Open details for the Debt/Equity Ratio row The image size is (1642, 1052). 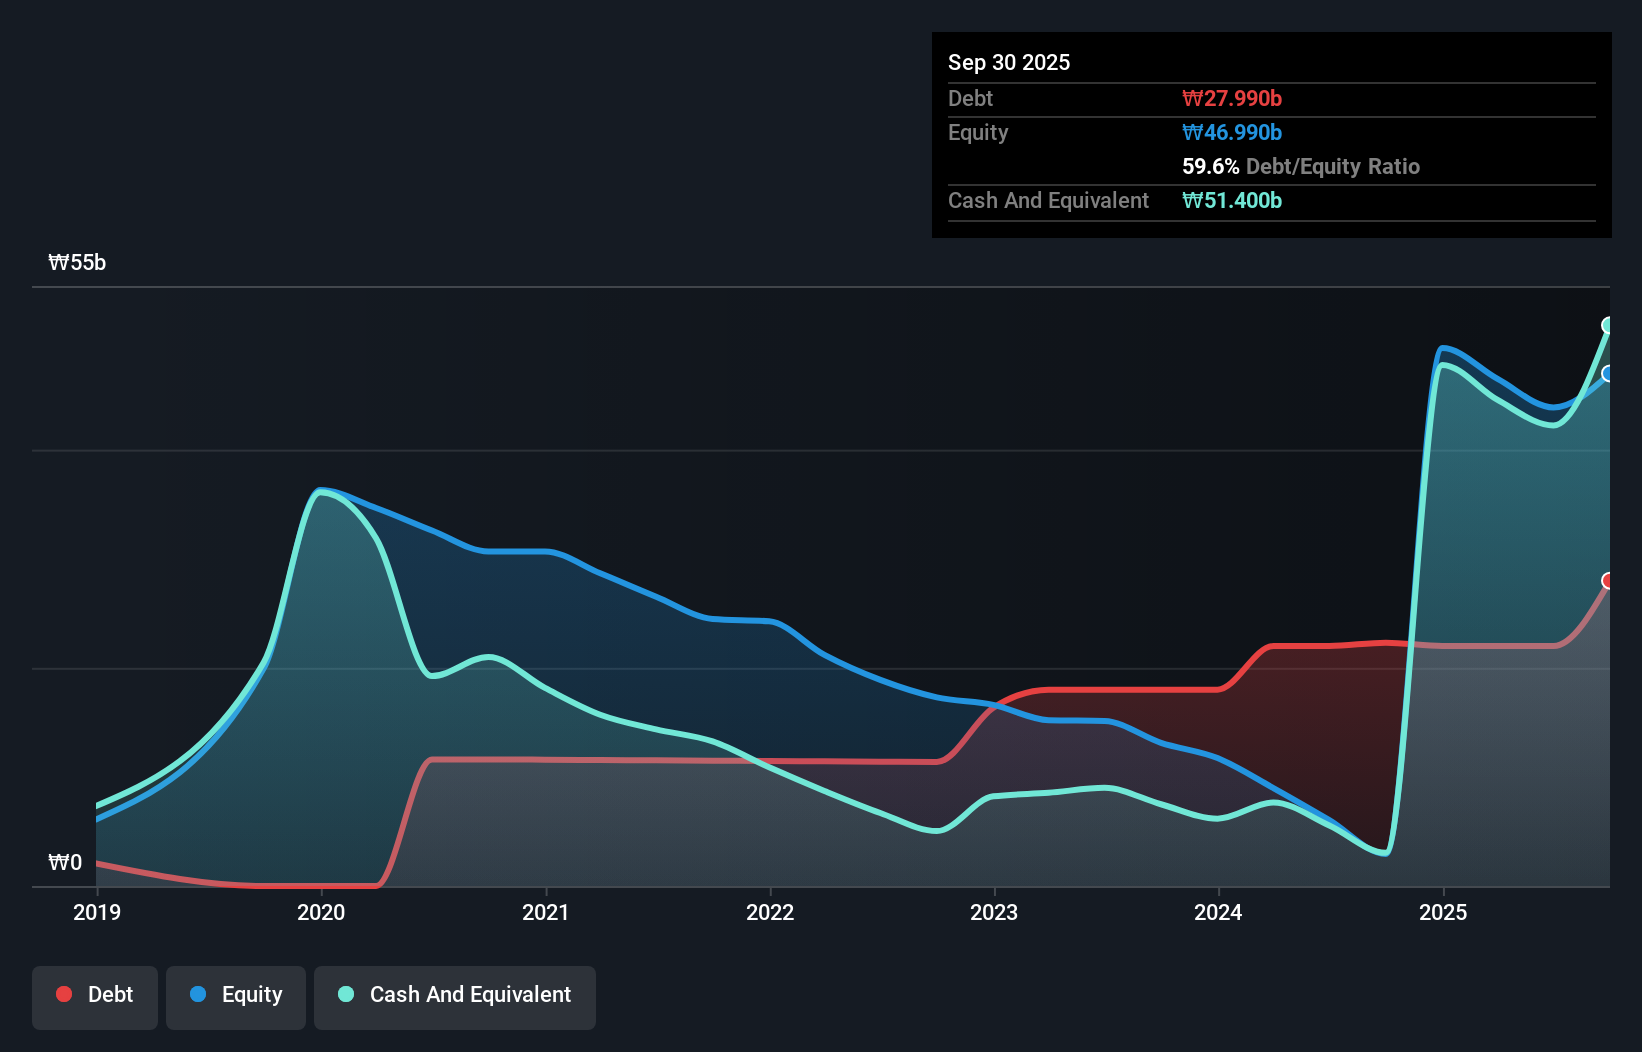1301,166
